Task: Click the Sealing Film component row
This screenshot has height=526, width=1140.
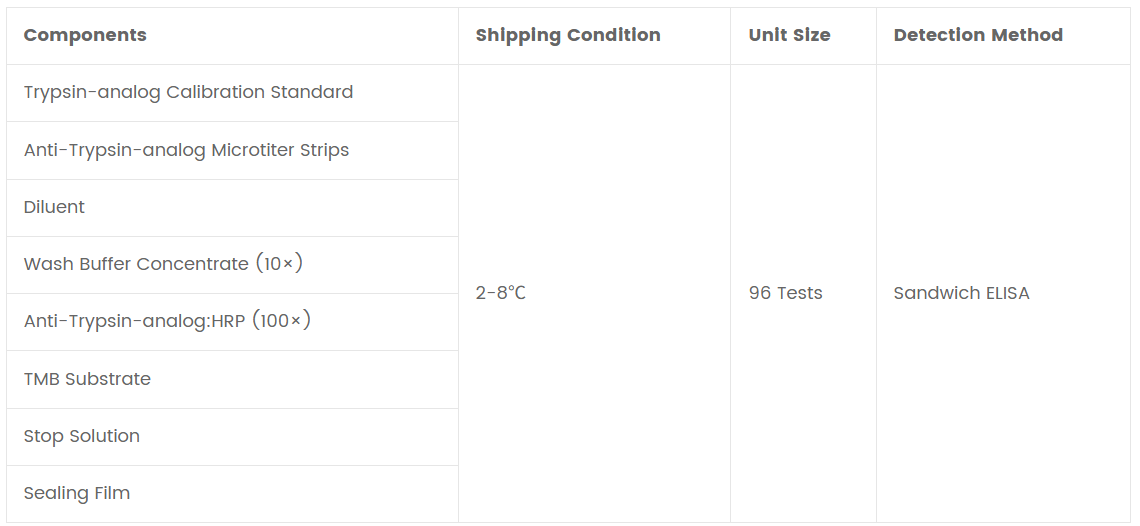Action: [x=77, y=493]
